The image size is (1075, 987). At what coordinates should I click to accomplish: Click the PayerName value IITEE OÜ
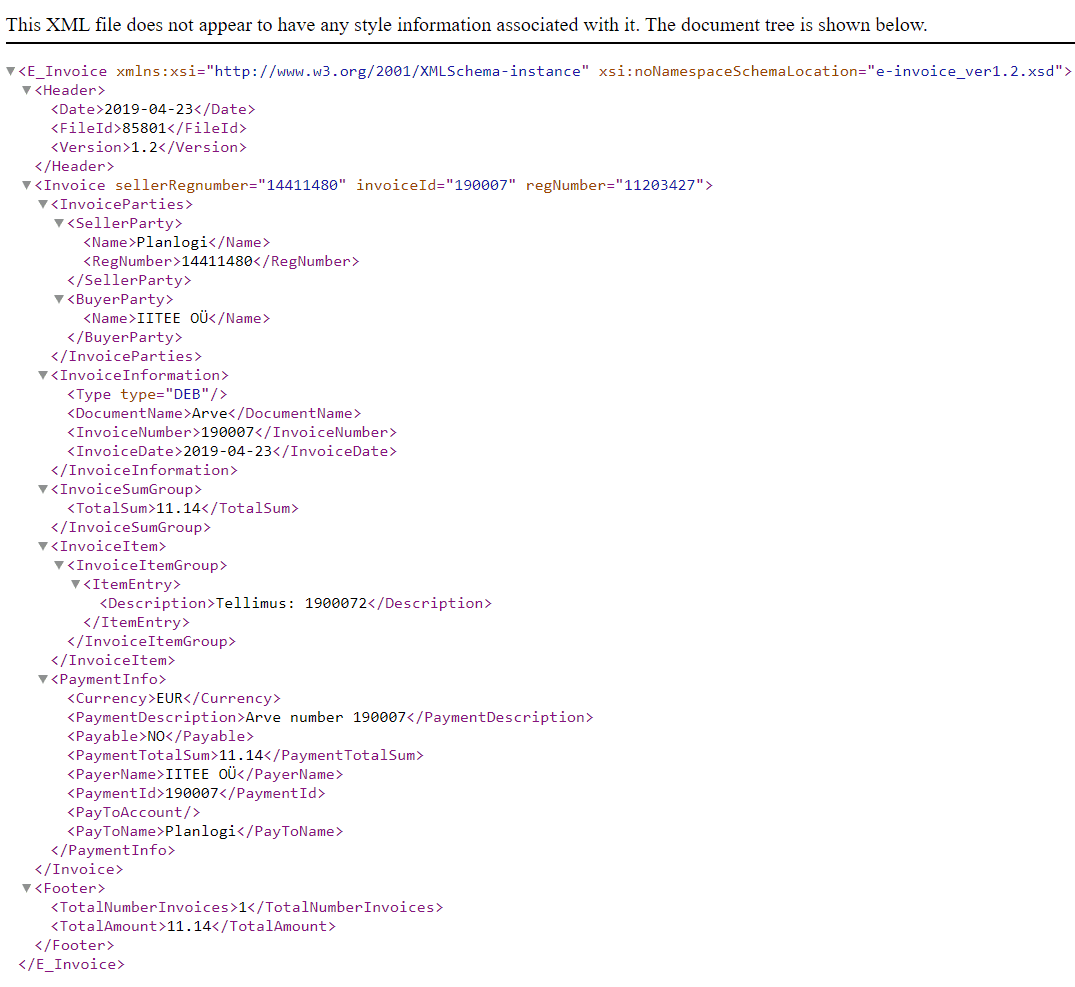[201, 775]
